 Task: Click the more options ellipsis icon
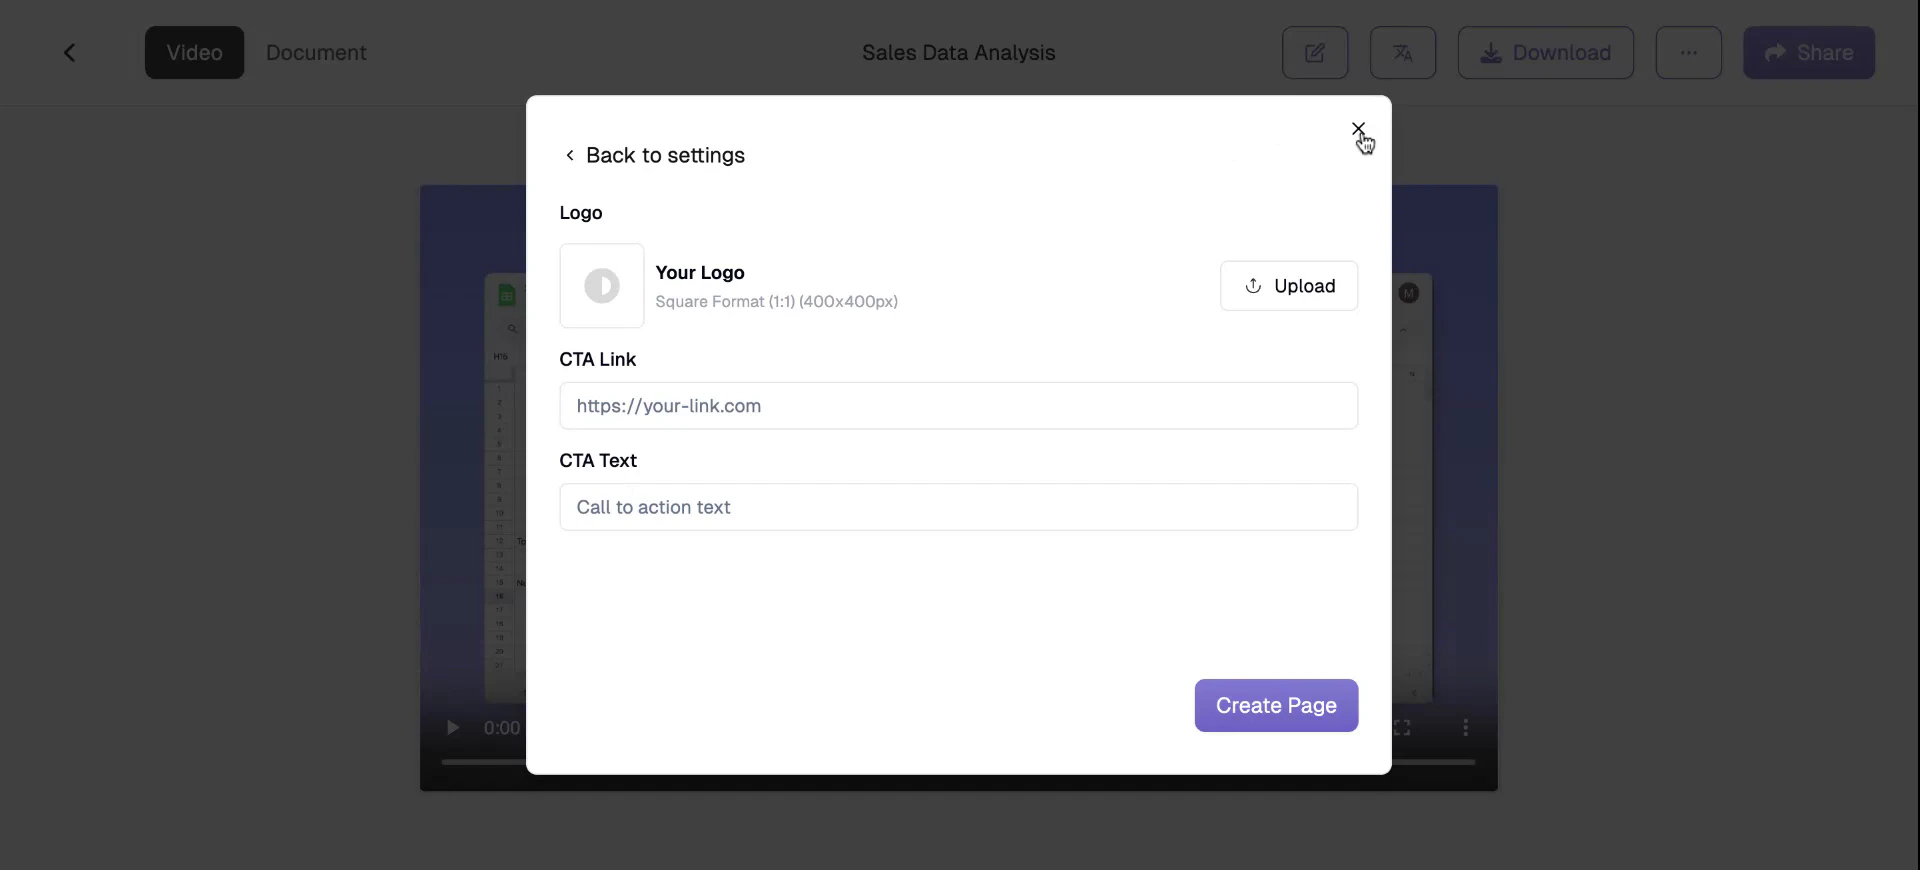(1689, 52)
